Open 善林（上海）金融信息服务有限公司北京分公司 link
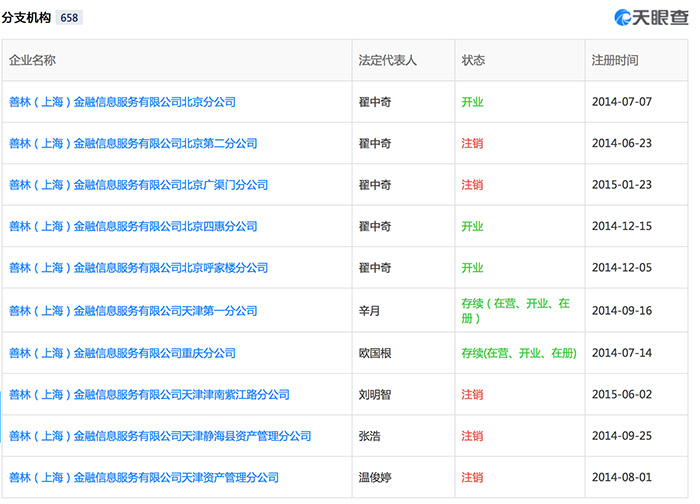The width and height of the screenshot is (700, 504). [122, 102]
